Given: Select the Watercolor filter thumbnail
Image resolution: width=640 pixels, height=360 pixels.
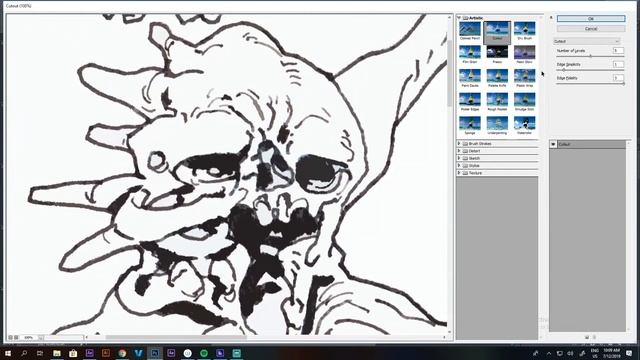Looking at the screenshot, I should 524,124.
